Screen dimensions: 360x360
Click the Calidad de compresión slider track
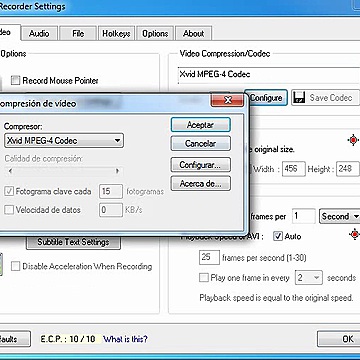64,171
